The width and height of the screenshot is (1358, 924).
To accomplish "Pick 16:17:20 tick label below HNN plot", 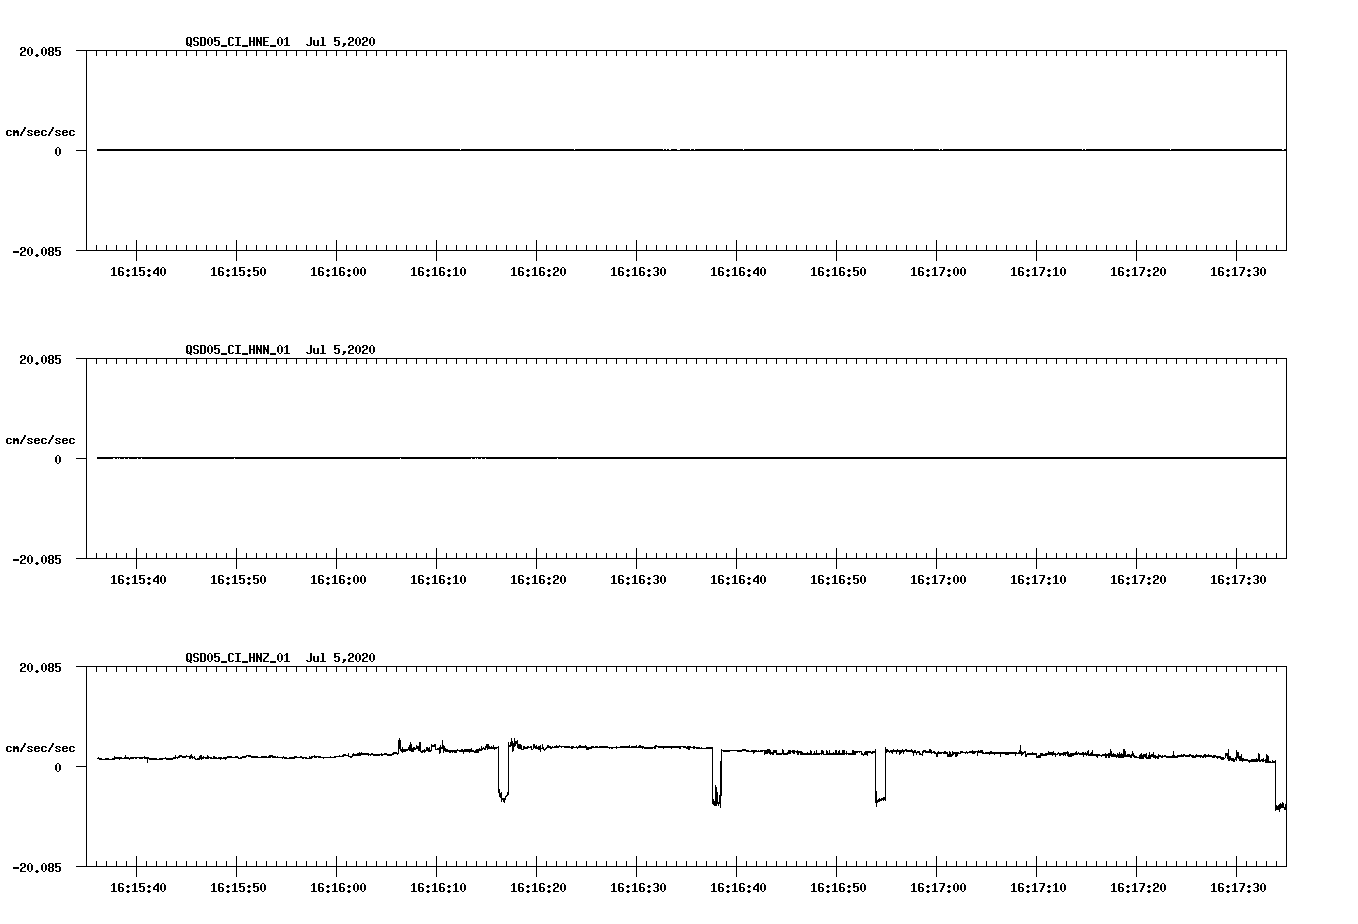I will [1138, 580].
